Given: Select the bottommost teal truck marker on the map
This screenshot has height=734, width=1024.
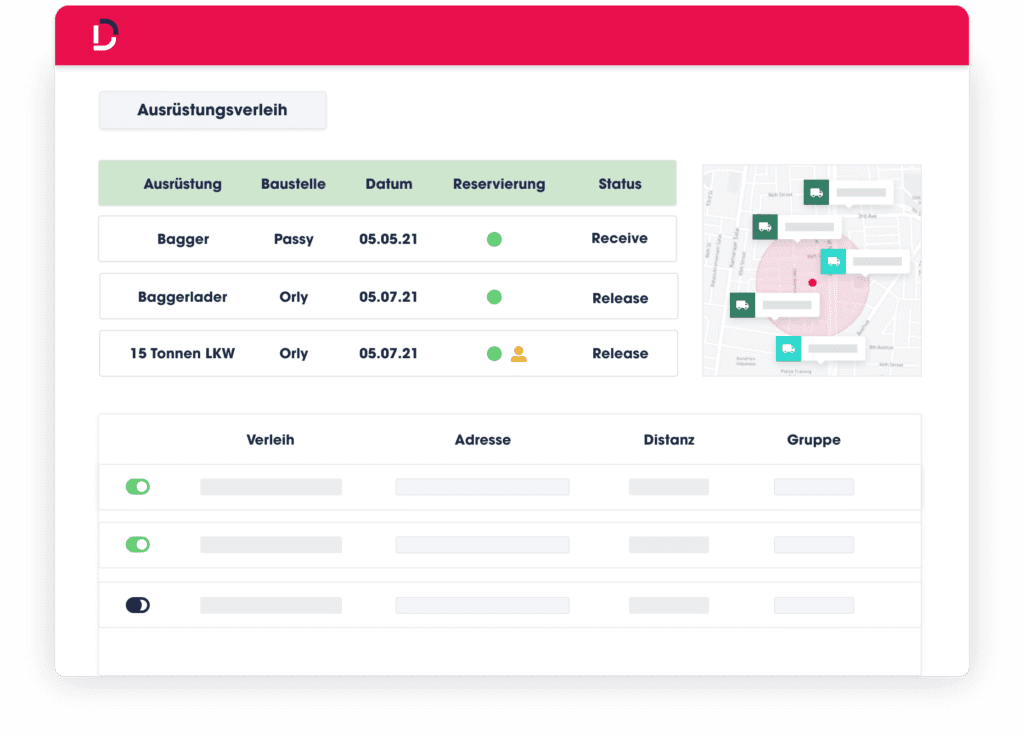Looking at the screenshot, I should point(788,349).
